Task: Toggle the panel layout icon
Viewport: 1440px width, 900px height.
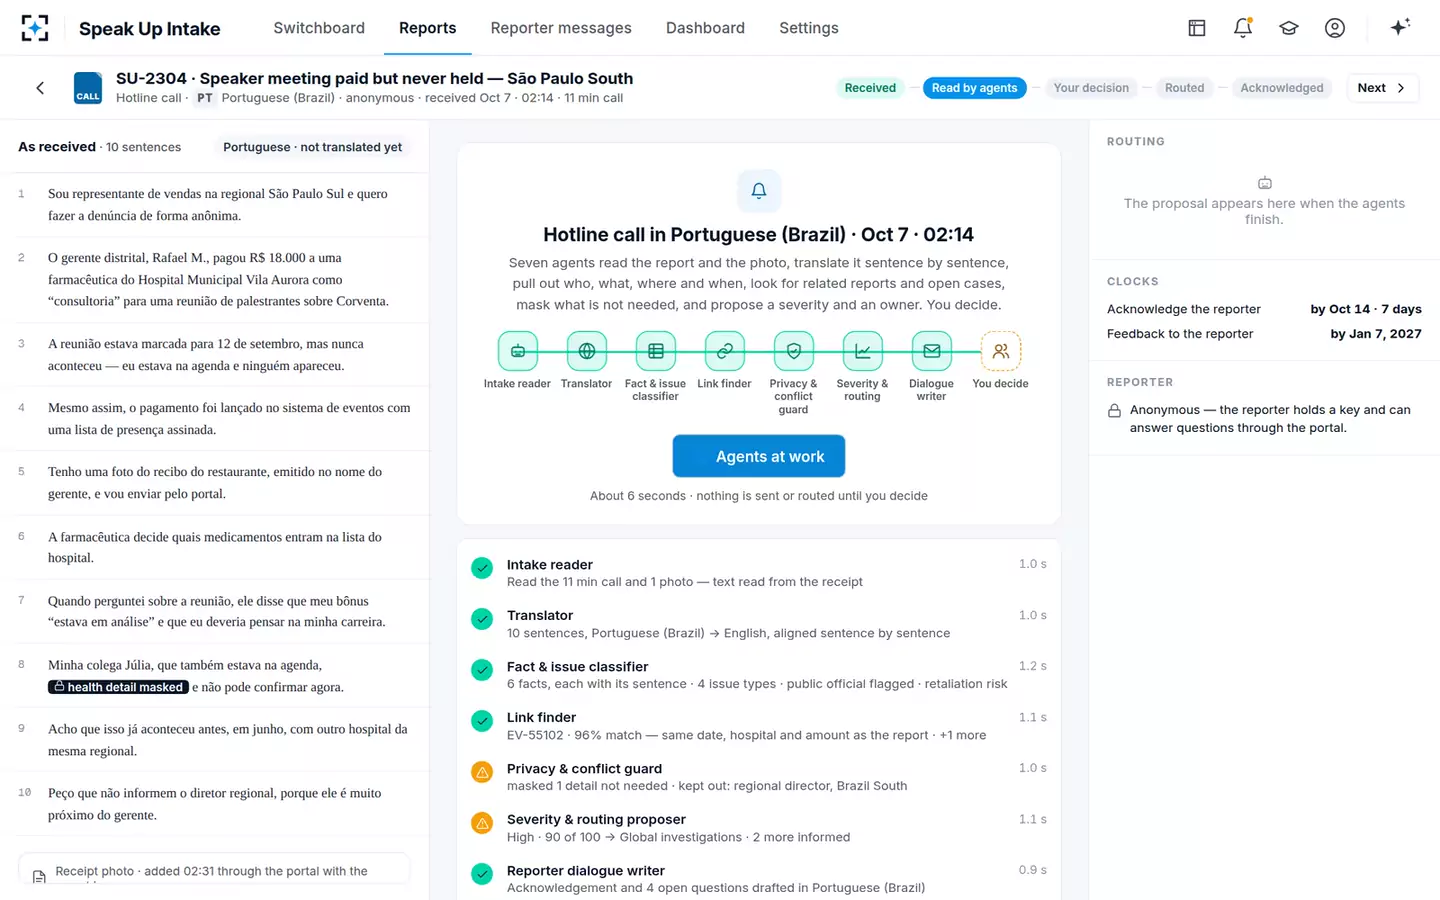Action: [x=1197, y=28]
